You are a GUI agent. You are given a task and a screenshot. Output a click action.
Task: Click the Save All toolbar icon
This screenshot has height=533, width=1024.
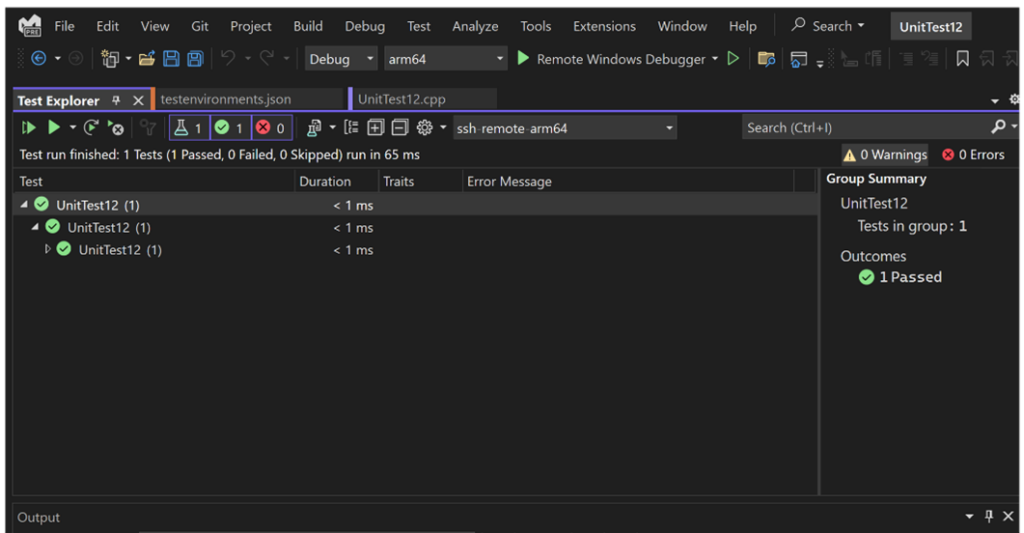[195, 59]
